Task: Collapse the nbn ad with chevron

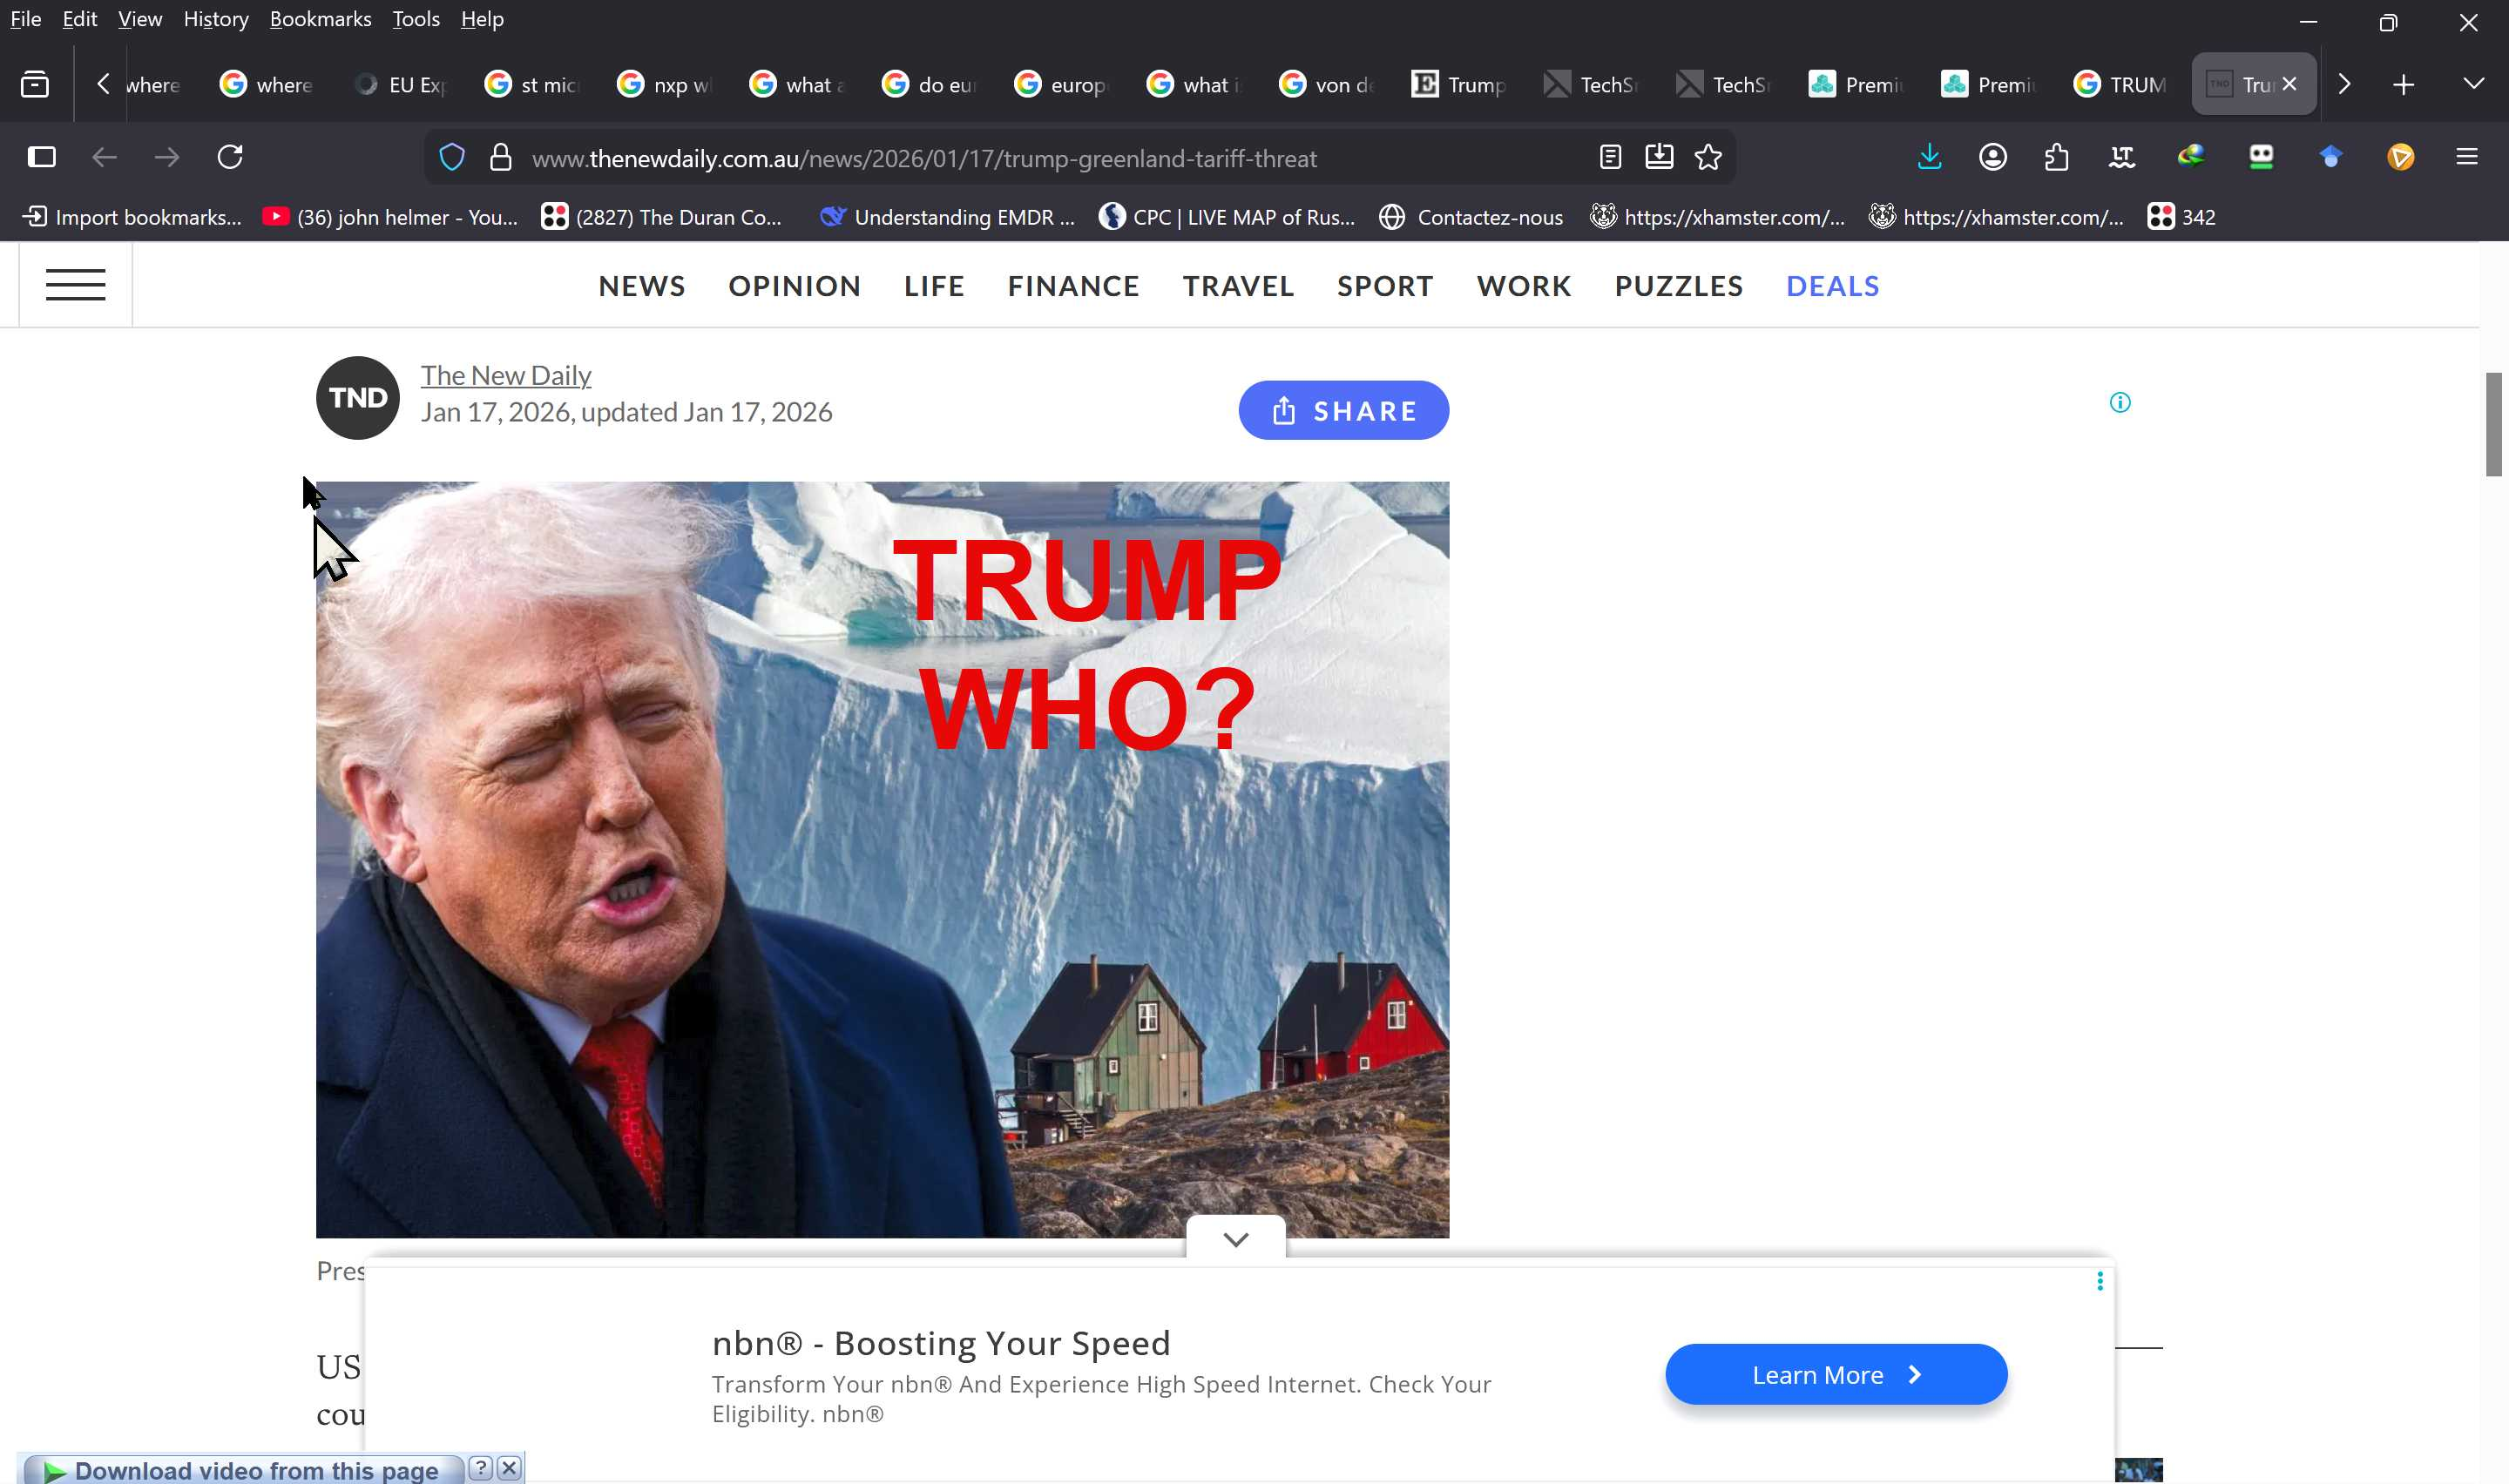Action: tap(1235, 1240)
